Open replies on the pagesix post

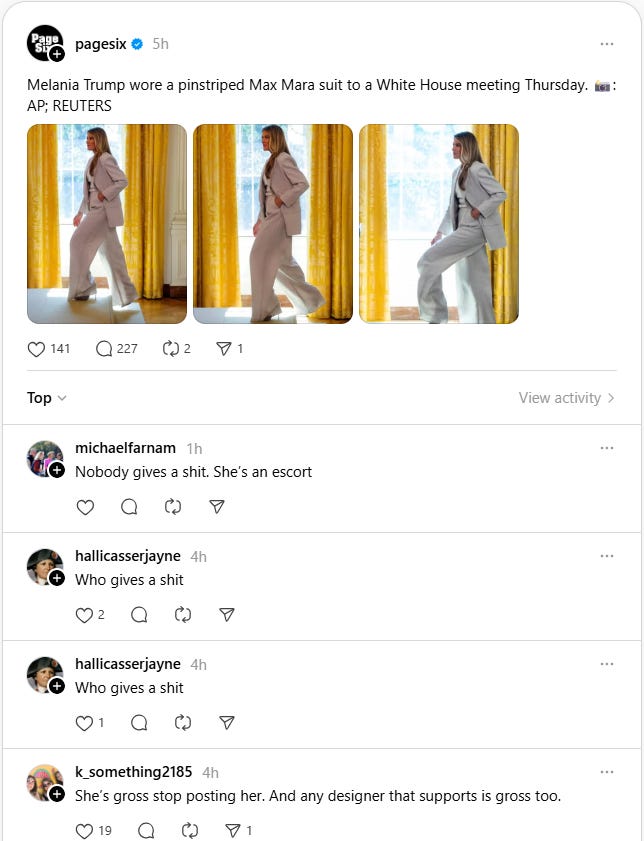pos(103,349)
